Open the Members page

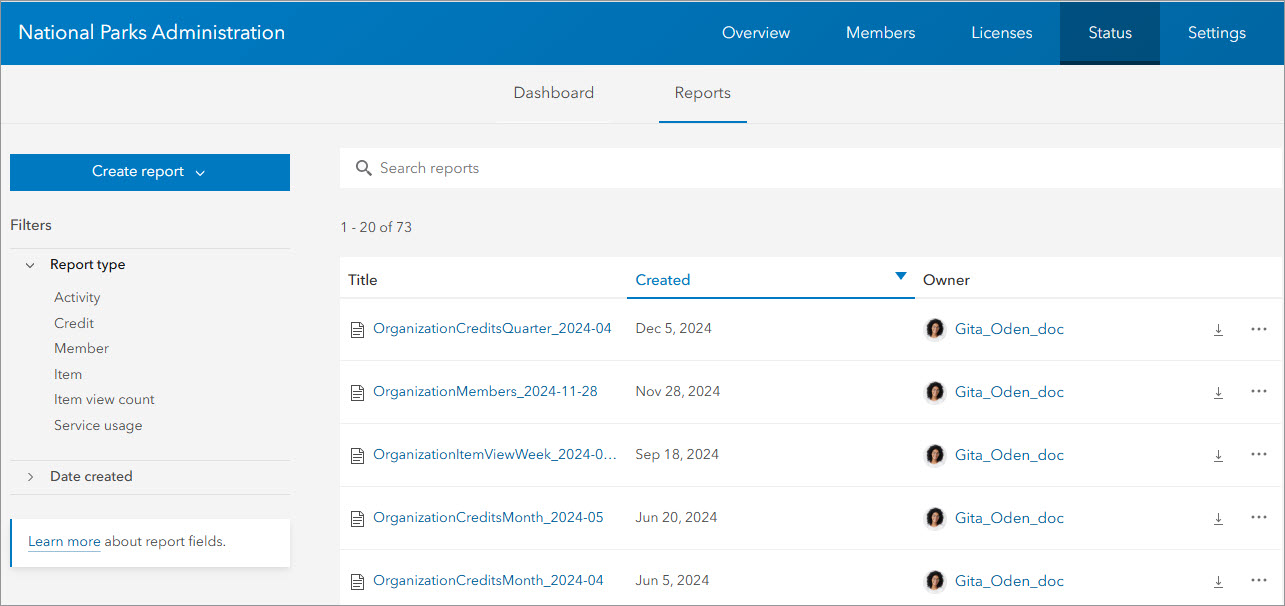tap(880, 33)
